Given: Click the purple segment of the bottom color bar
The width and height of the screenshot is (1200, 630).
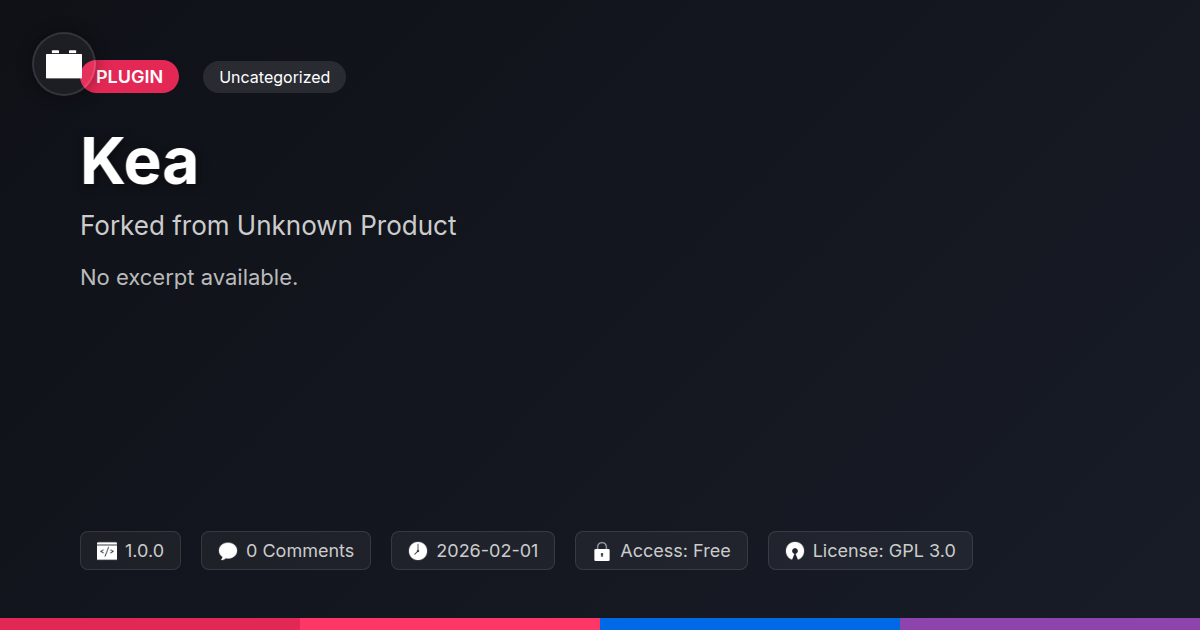Looking at the screenshot, I should (1050, 624).
